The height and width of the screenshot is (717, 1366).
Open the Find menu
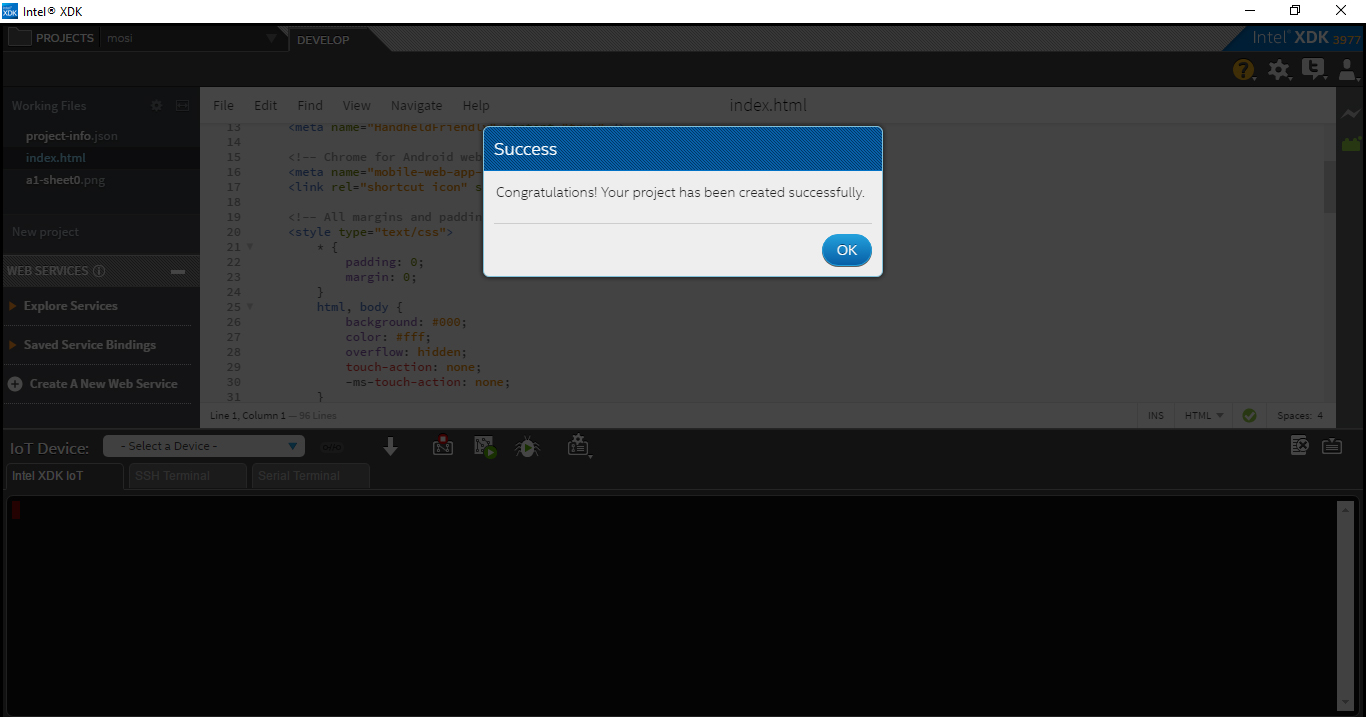pos(310,105)
